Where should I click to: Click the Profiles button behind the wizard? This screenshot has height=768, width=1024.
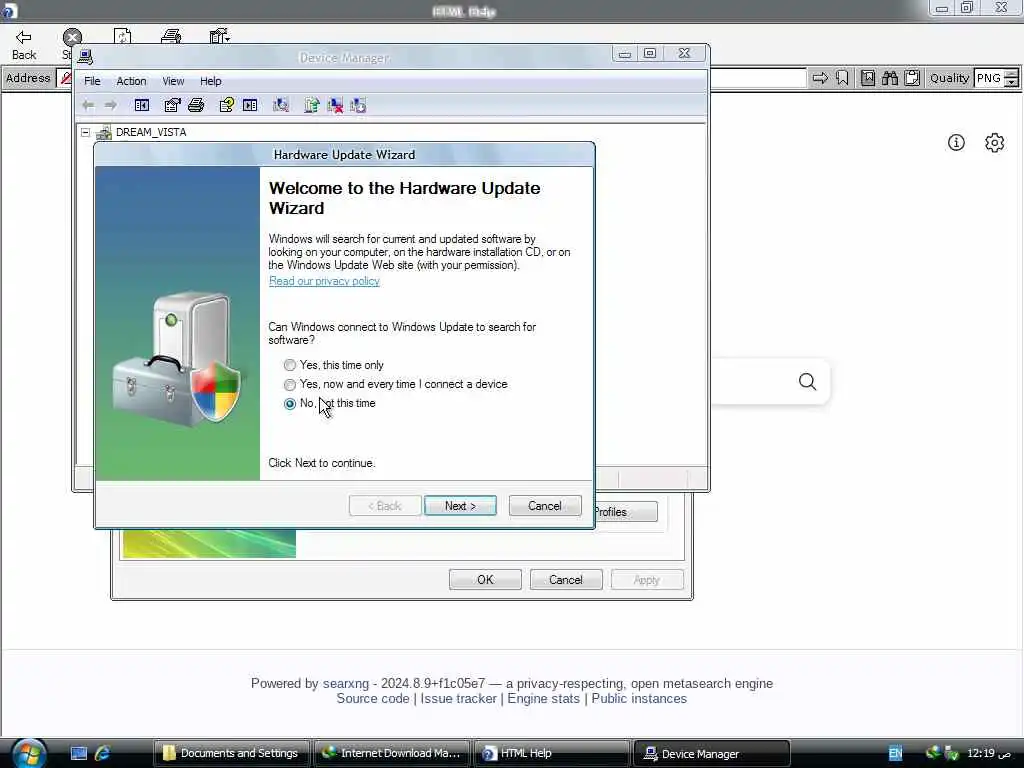tap(626, 511)
